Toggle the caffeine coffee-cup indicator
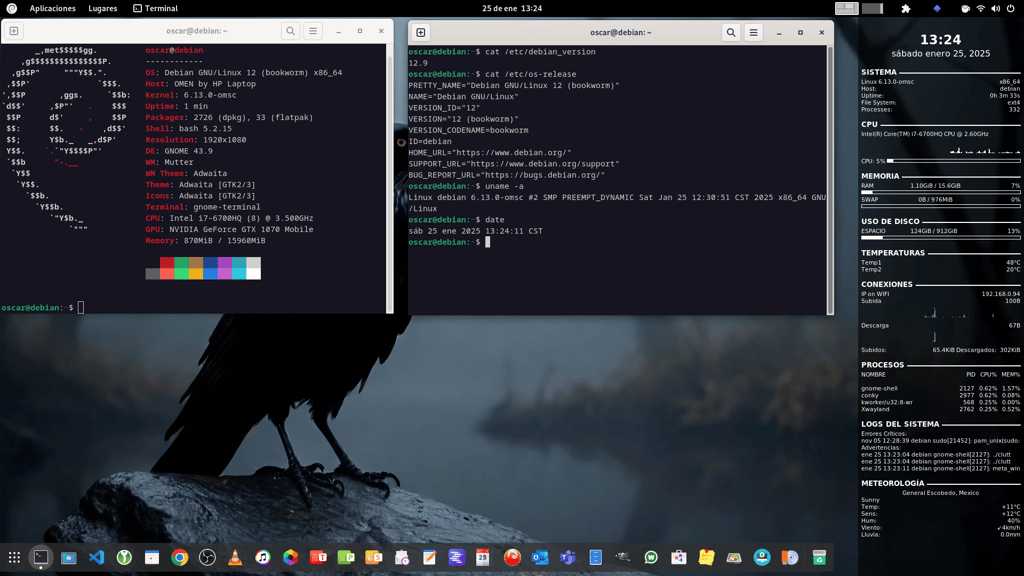This screenshot has height=576, width=1024. (965, 8)
